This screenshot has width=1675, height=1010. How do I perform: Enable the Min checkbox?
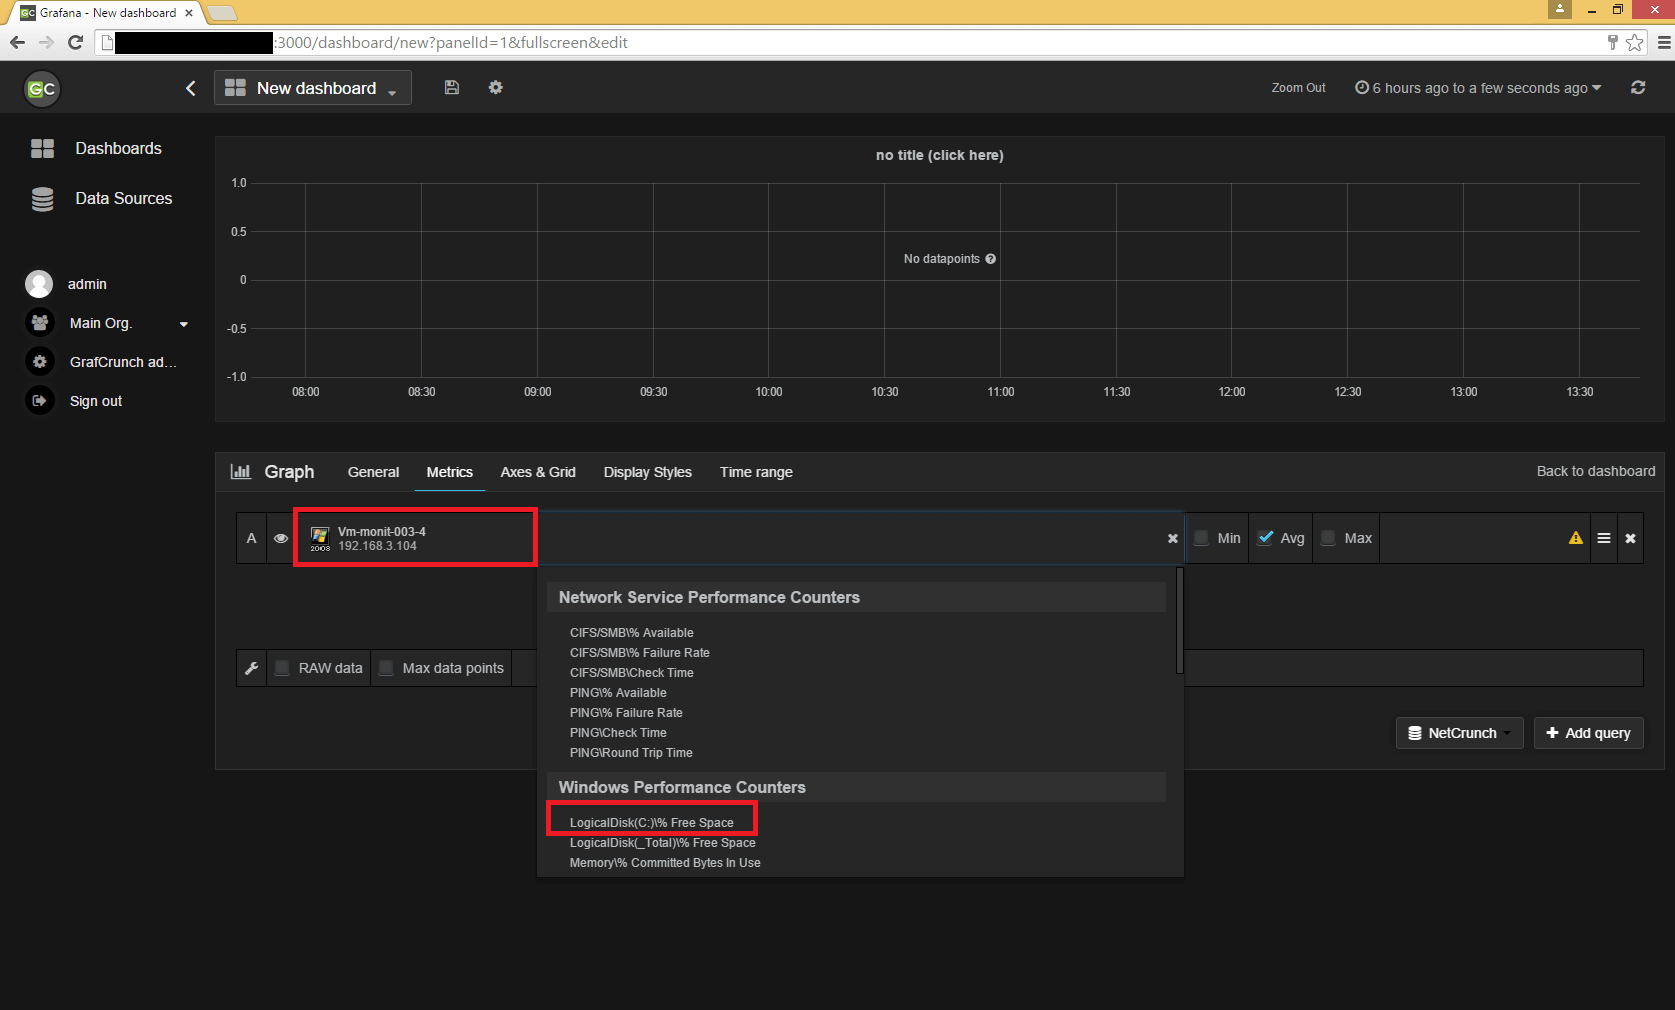[1202, 538]
